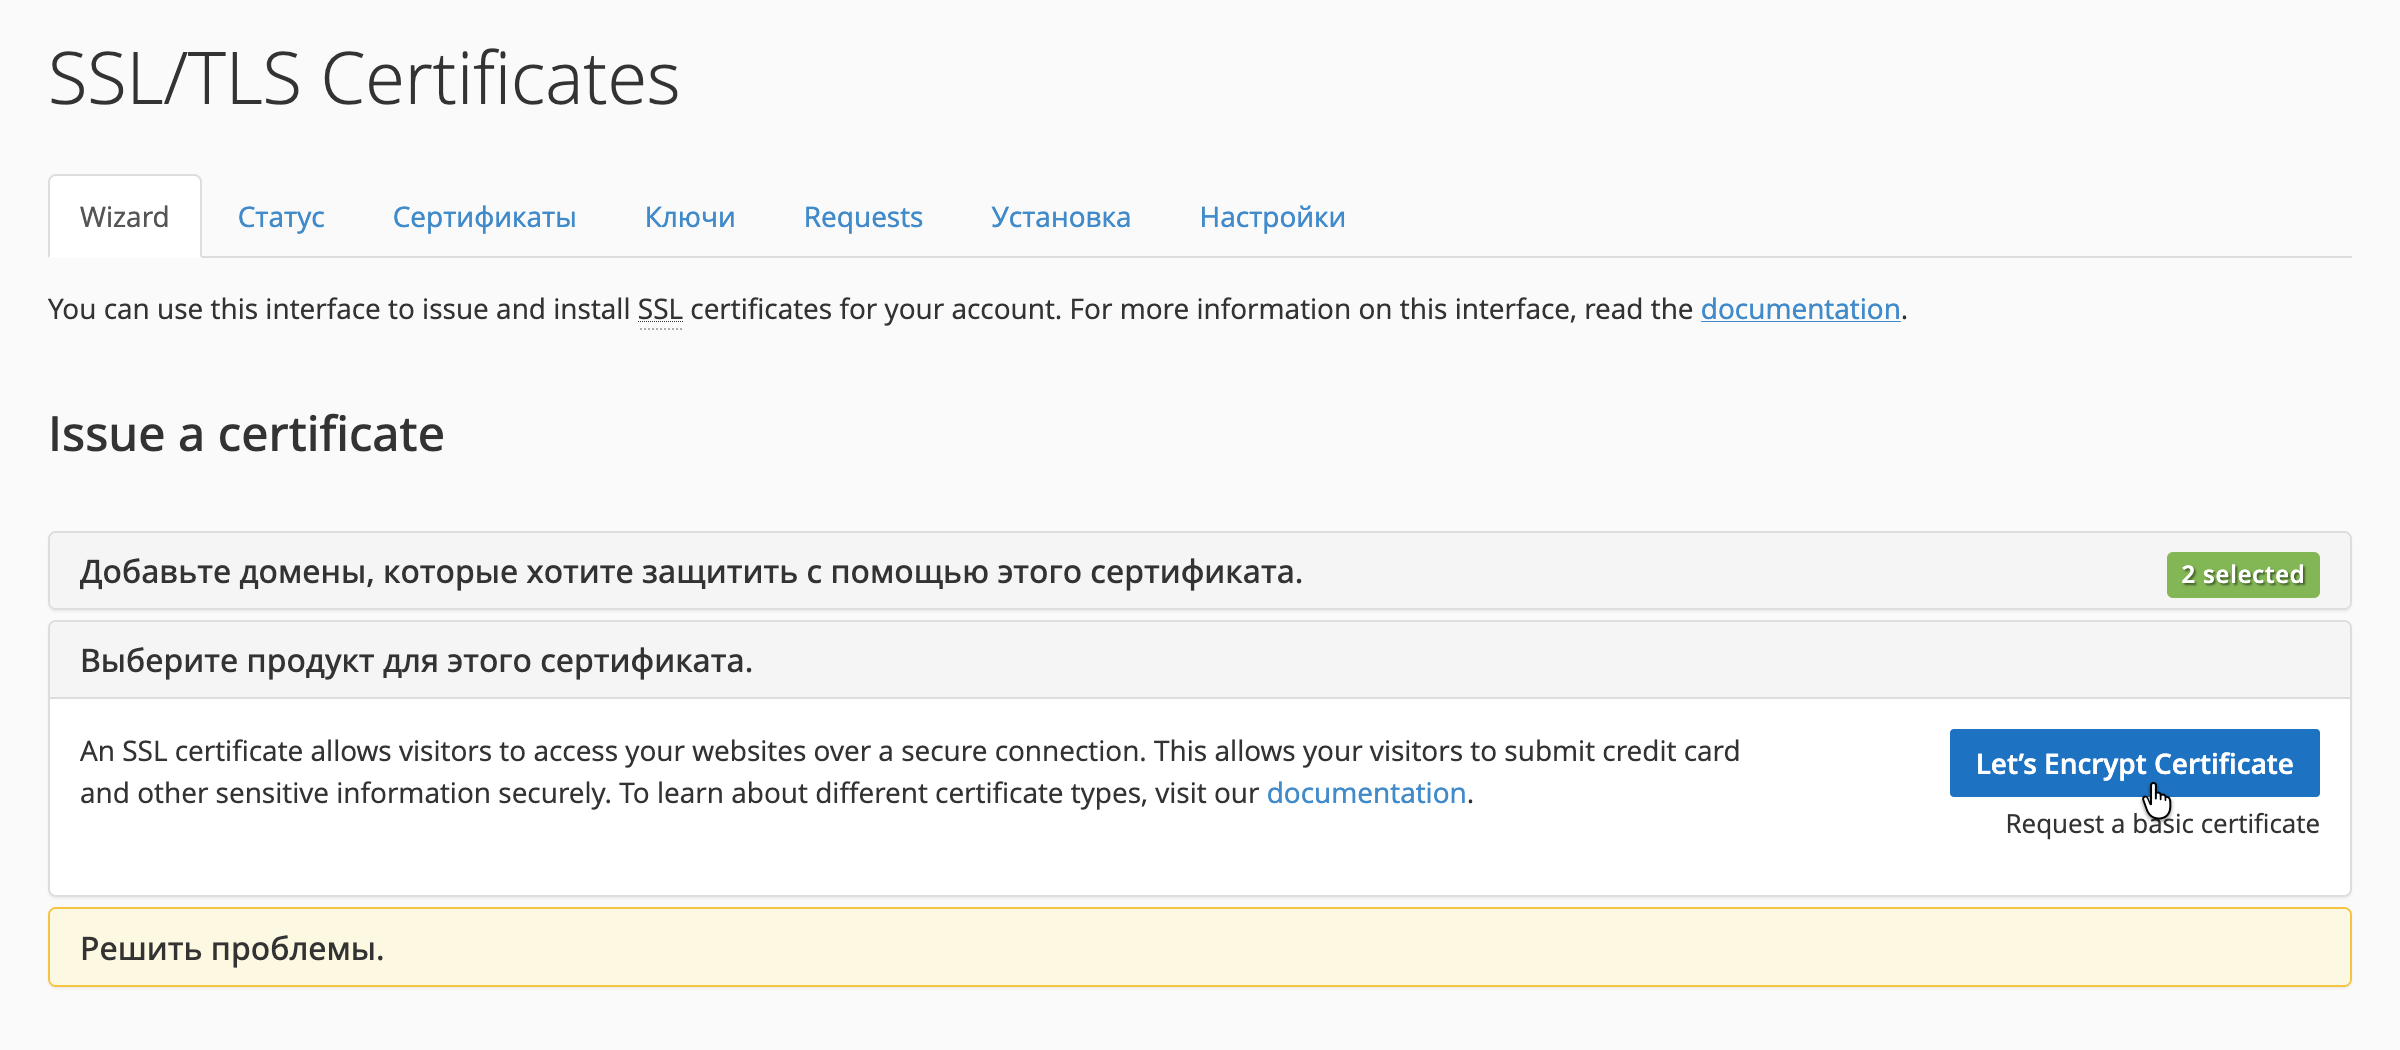Open the Статус tab

(281, 217)
